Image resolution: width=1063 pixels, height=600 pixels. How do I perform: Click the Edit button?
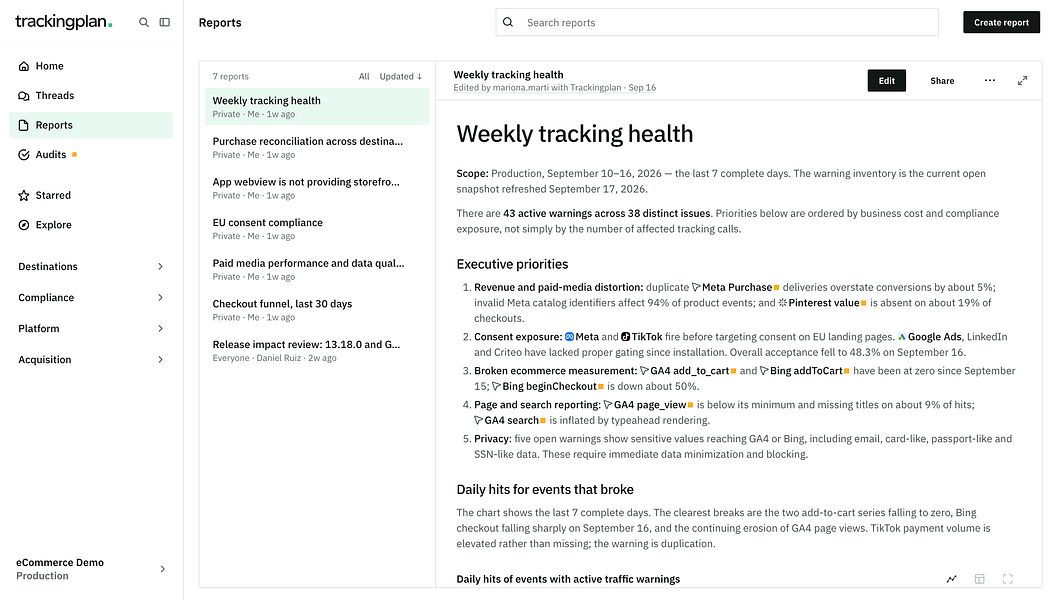(887, 81)
